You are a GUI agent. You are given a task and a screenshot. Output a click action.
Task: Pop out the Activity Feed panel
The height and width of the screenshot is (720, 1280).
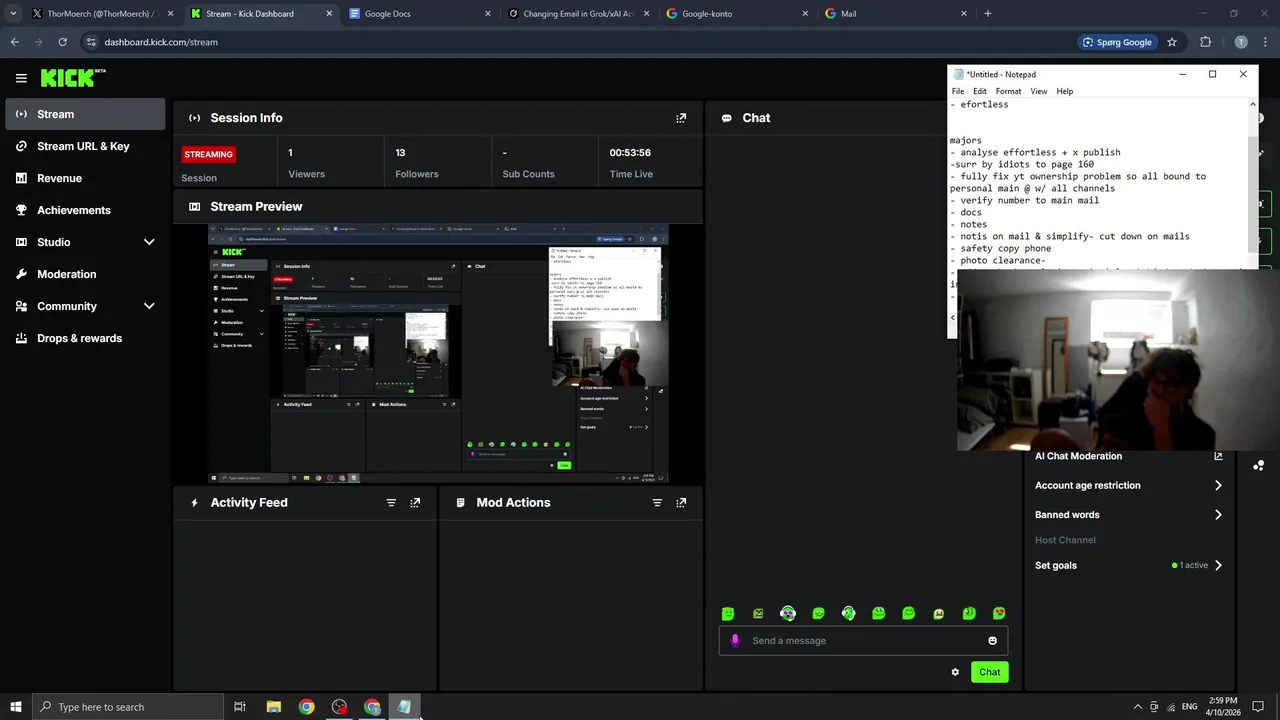point(415,503)
